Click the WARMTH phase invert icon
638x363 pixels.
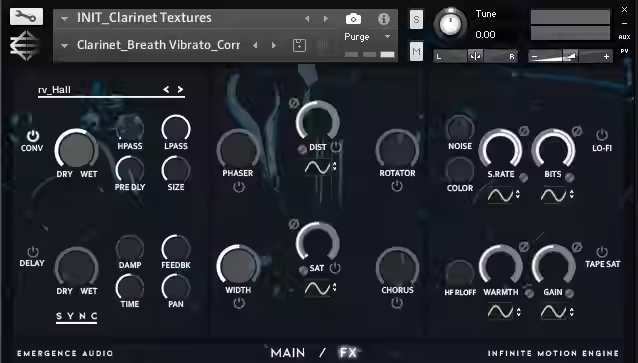[524, 247]
